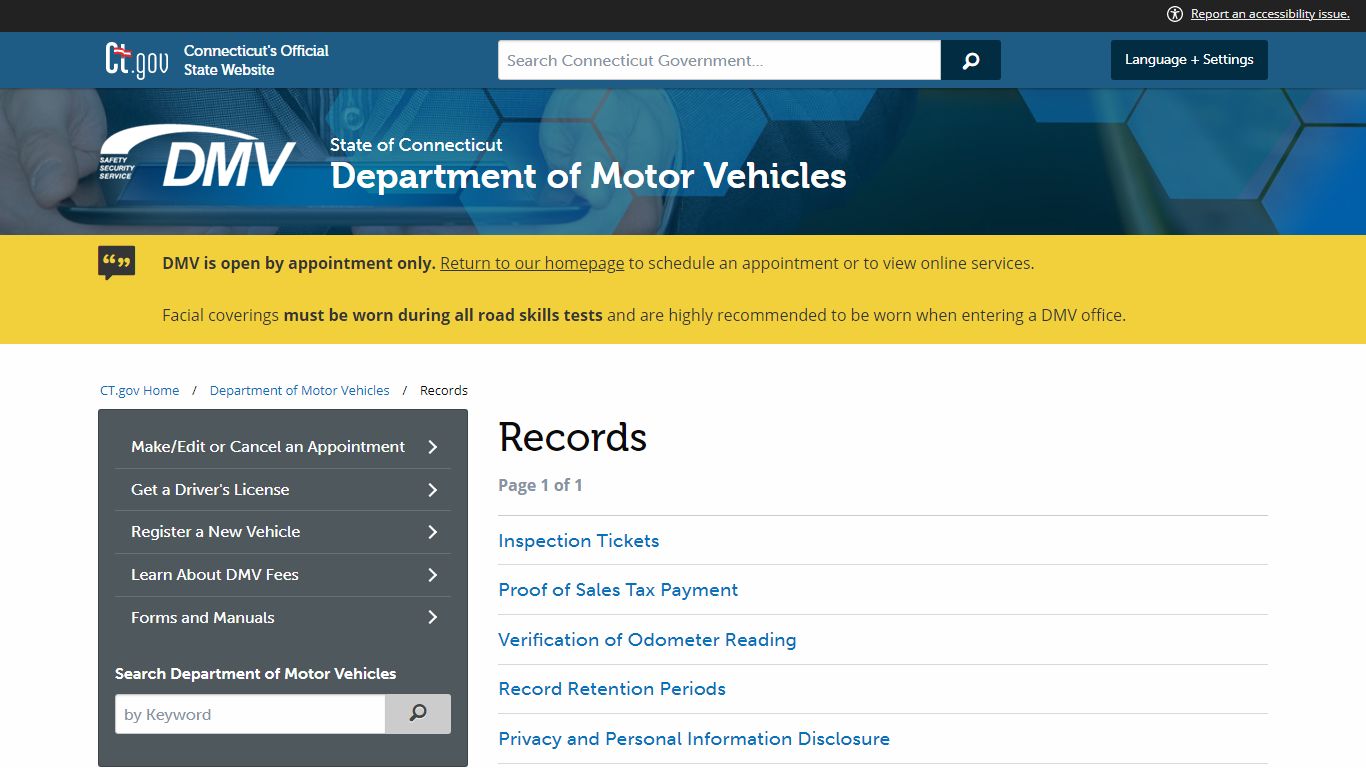Click the Page 1 of 1 text
Viewport: 1366px width, 768px height.
point(540,485)
